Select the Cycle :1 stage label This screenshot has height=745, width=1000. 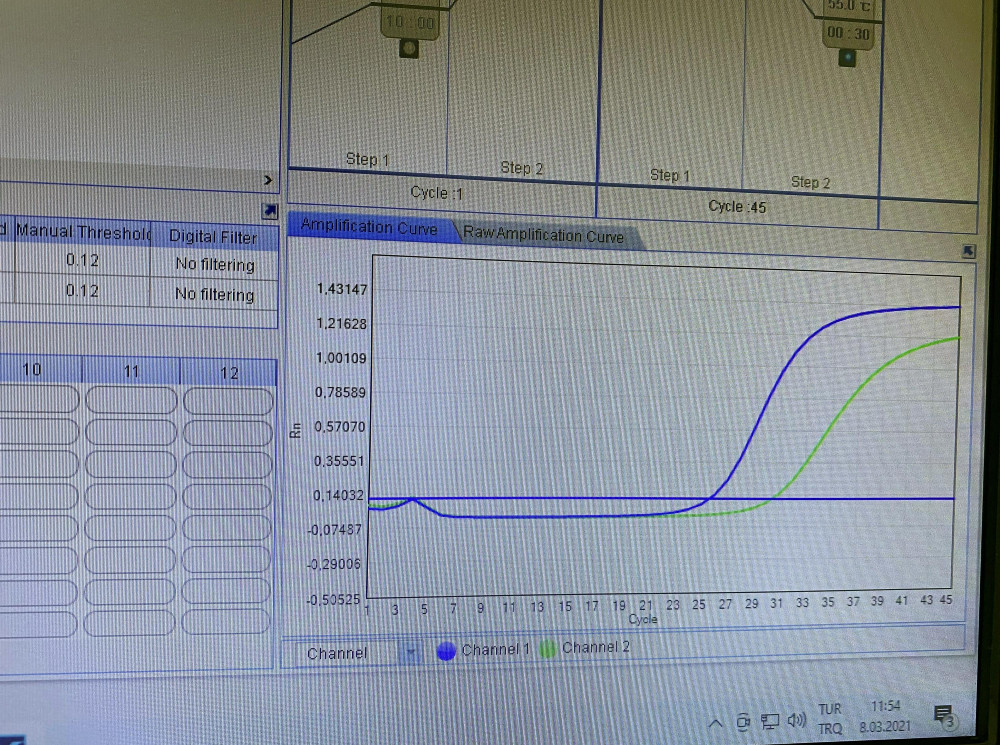[437, 193]
